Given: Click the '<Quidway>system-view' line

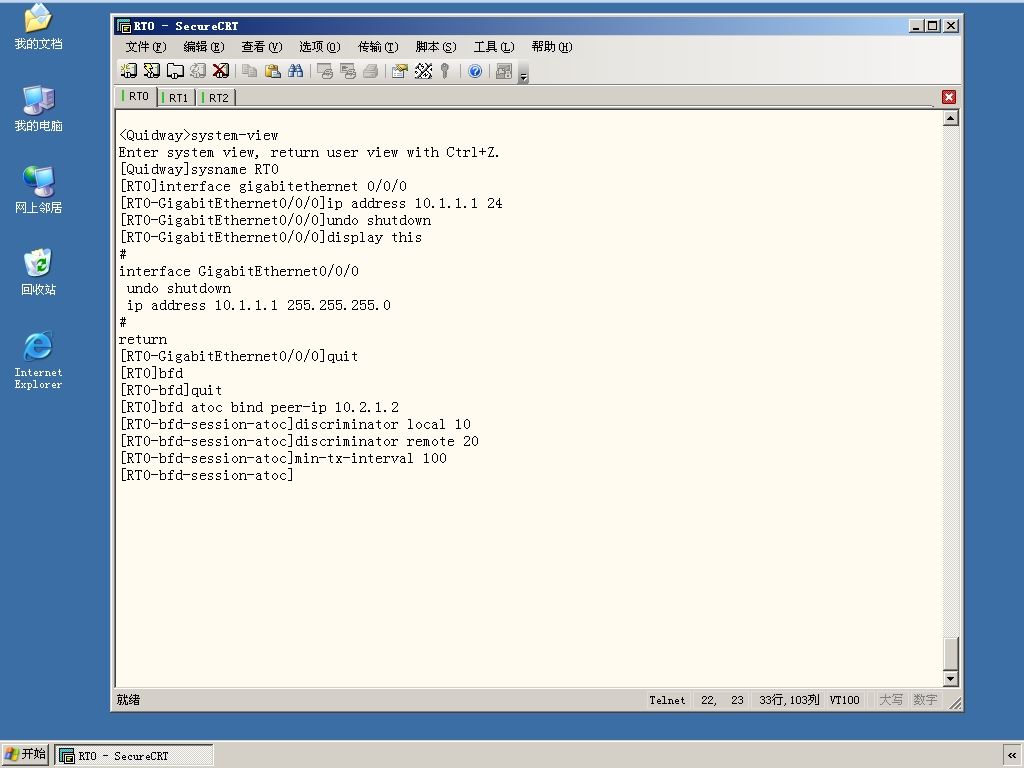Looking at the screenshot, I should pyautogui.click(x=199, y=136).
